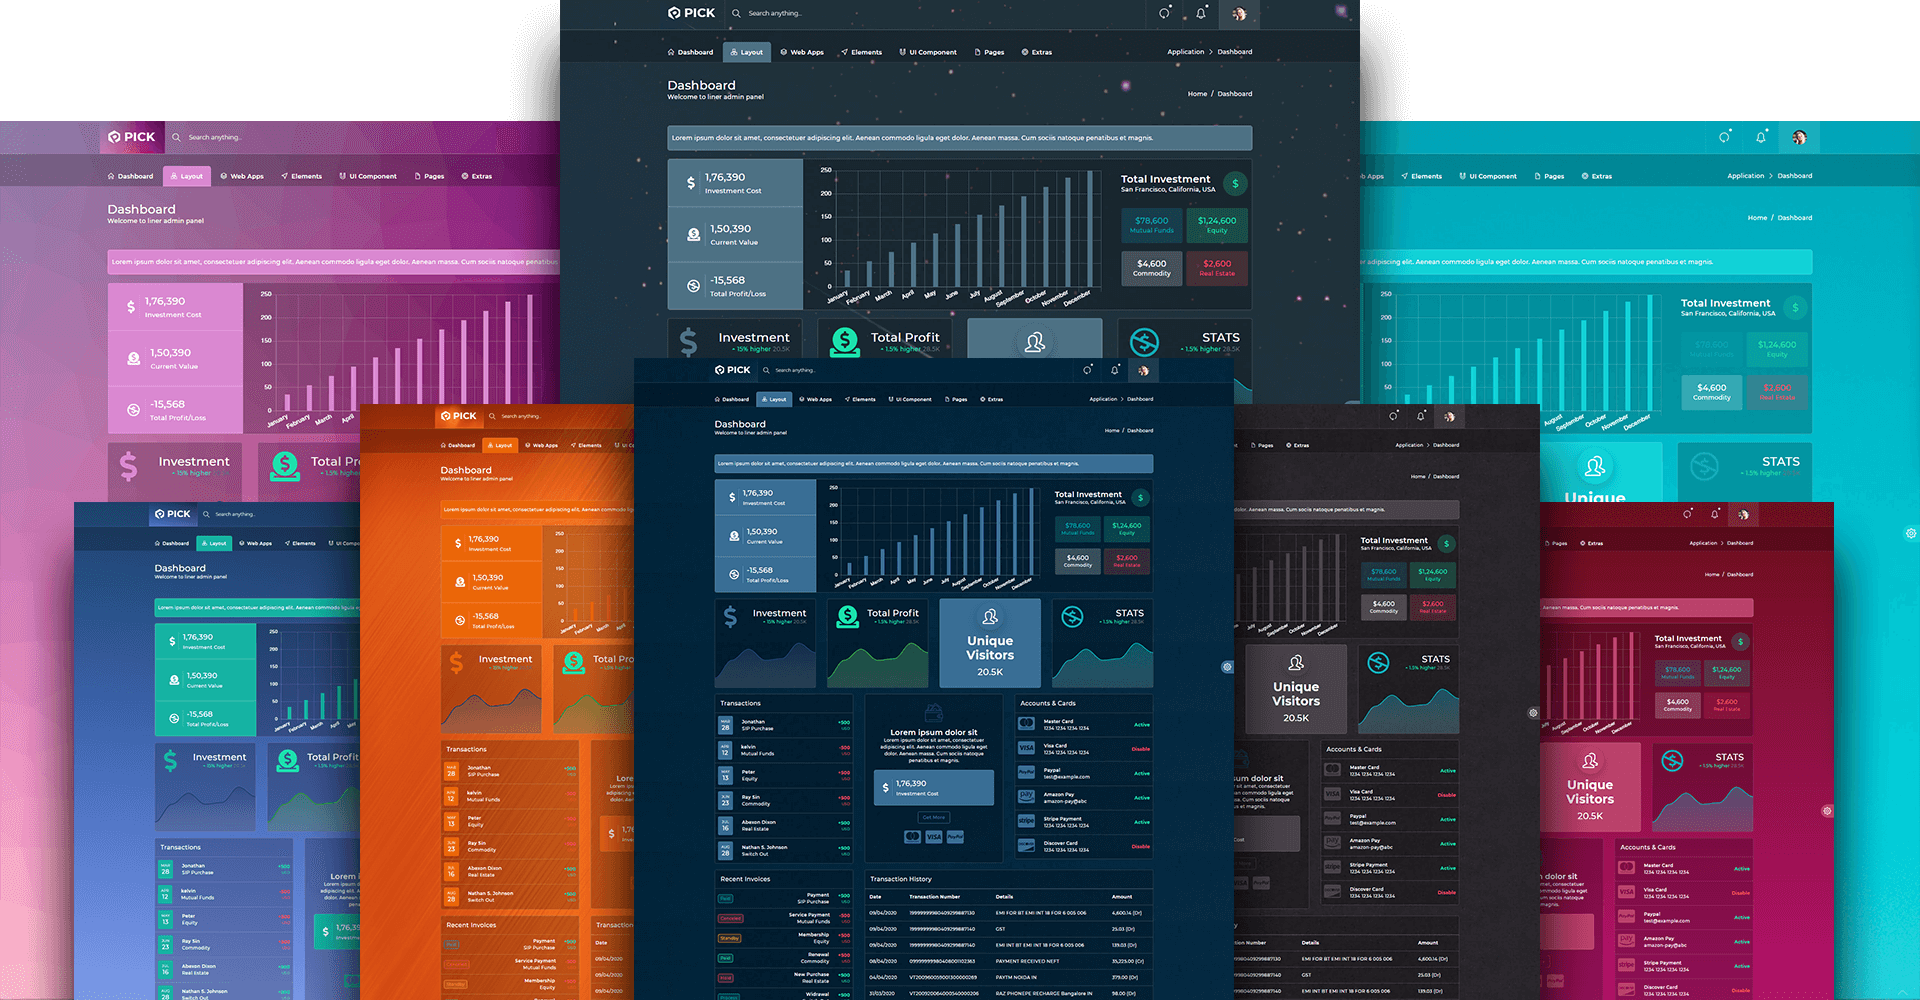This screenshot has height=1000, width=1920.
Task: Open Extras menu in dark slate top window
Action: tap(1037, 52)
